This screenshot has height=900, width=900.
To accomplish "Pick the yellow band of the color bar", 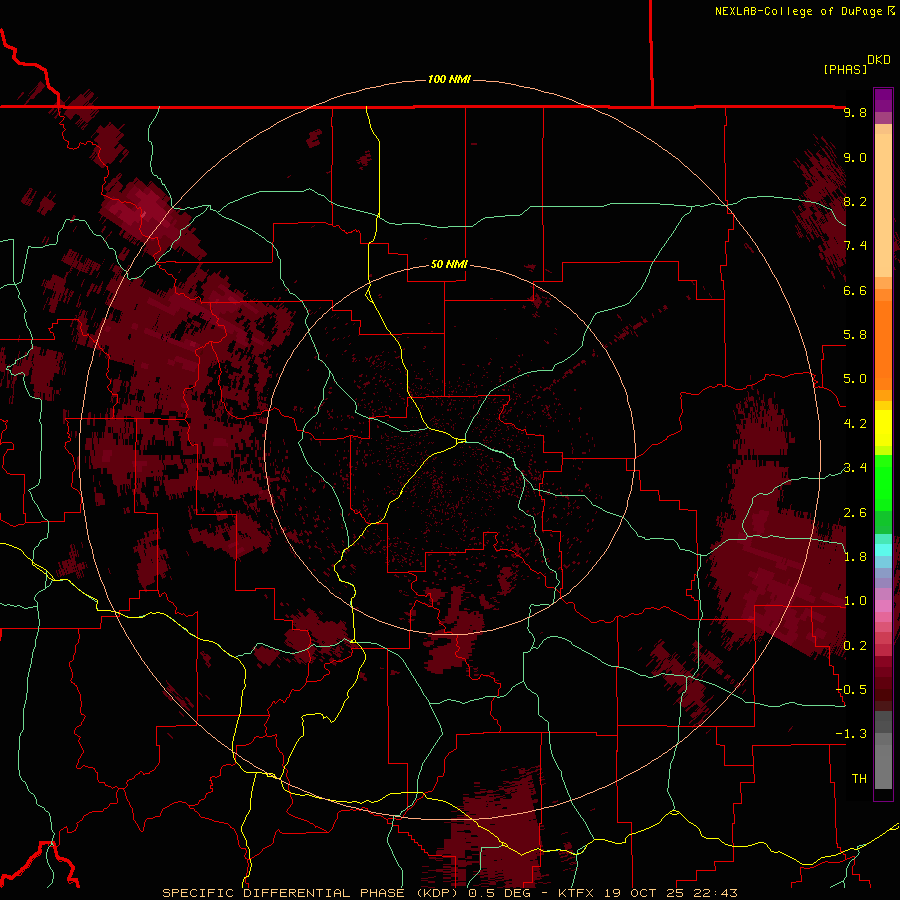I will (x=883, y=428).
